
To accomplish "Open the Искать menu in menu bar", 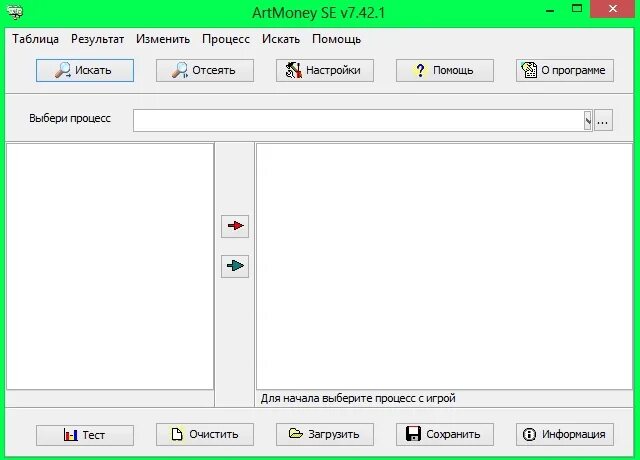I will point(281,39).
